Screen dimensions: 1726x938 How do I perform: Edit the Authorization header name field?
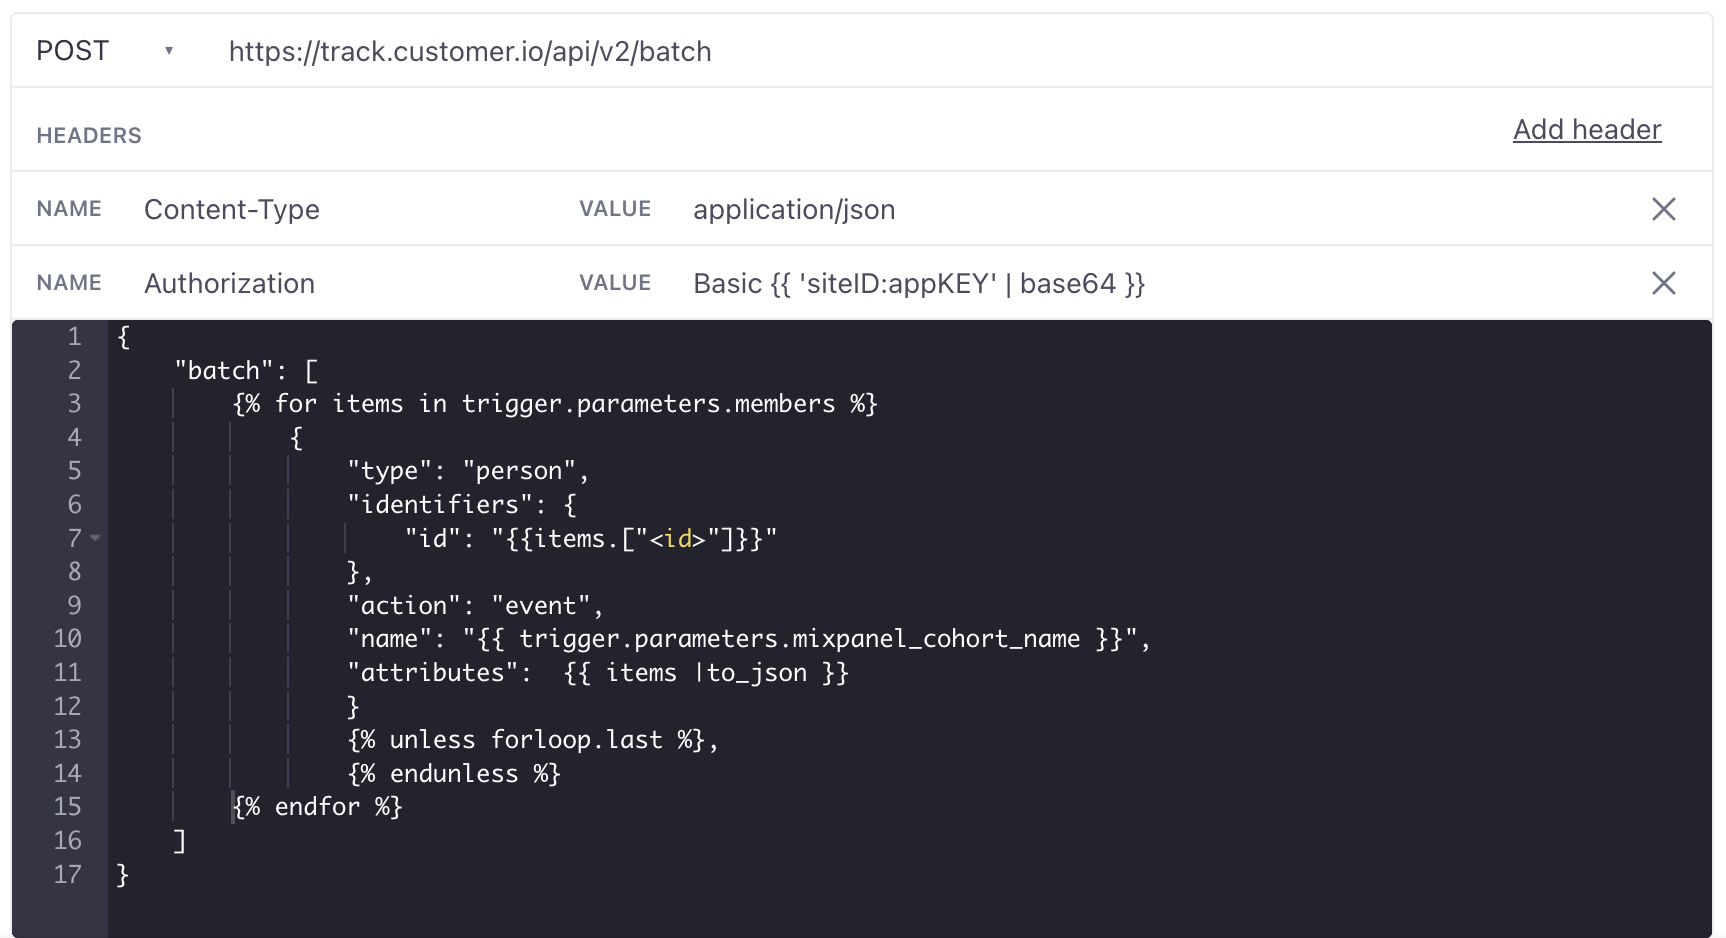coord(230,283)
